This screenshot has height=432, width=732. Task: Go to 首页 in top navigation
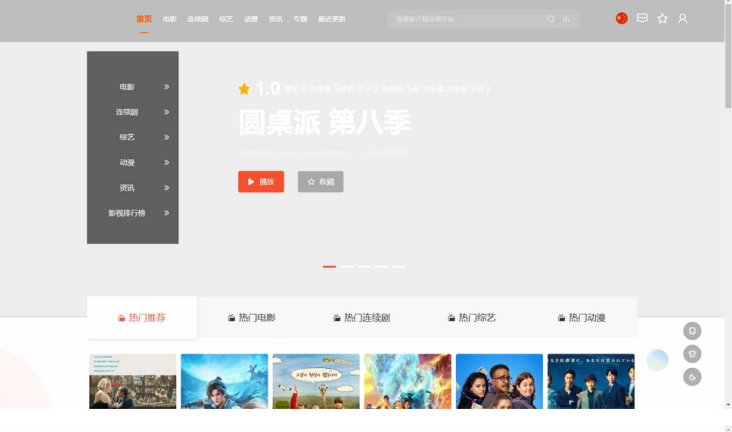(144, 19)
